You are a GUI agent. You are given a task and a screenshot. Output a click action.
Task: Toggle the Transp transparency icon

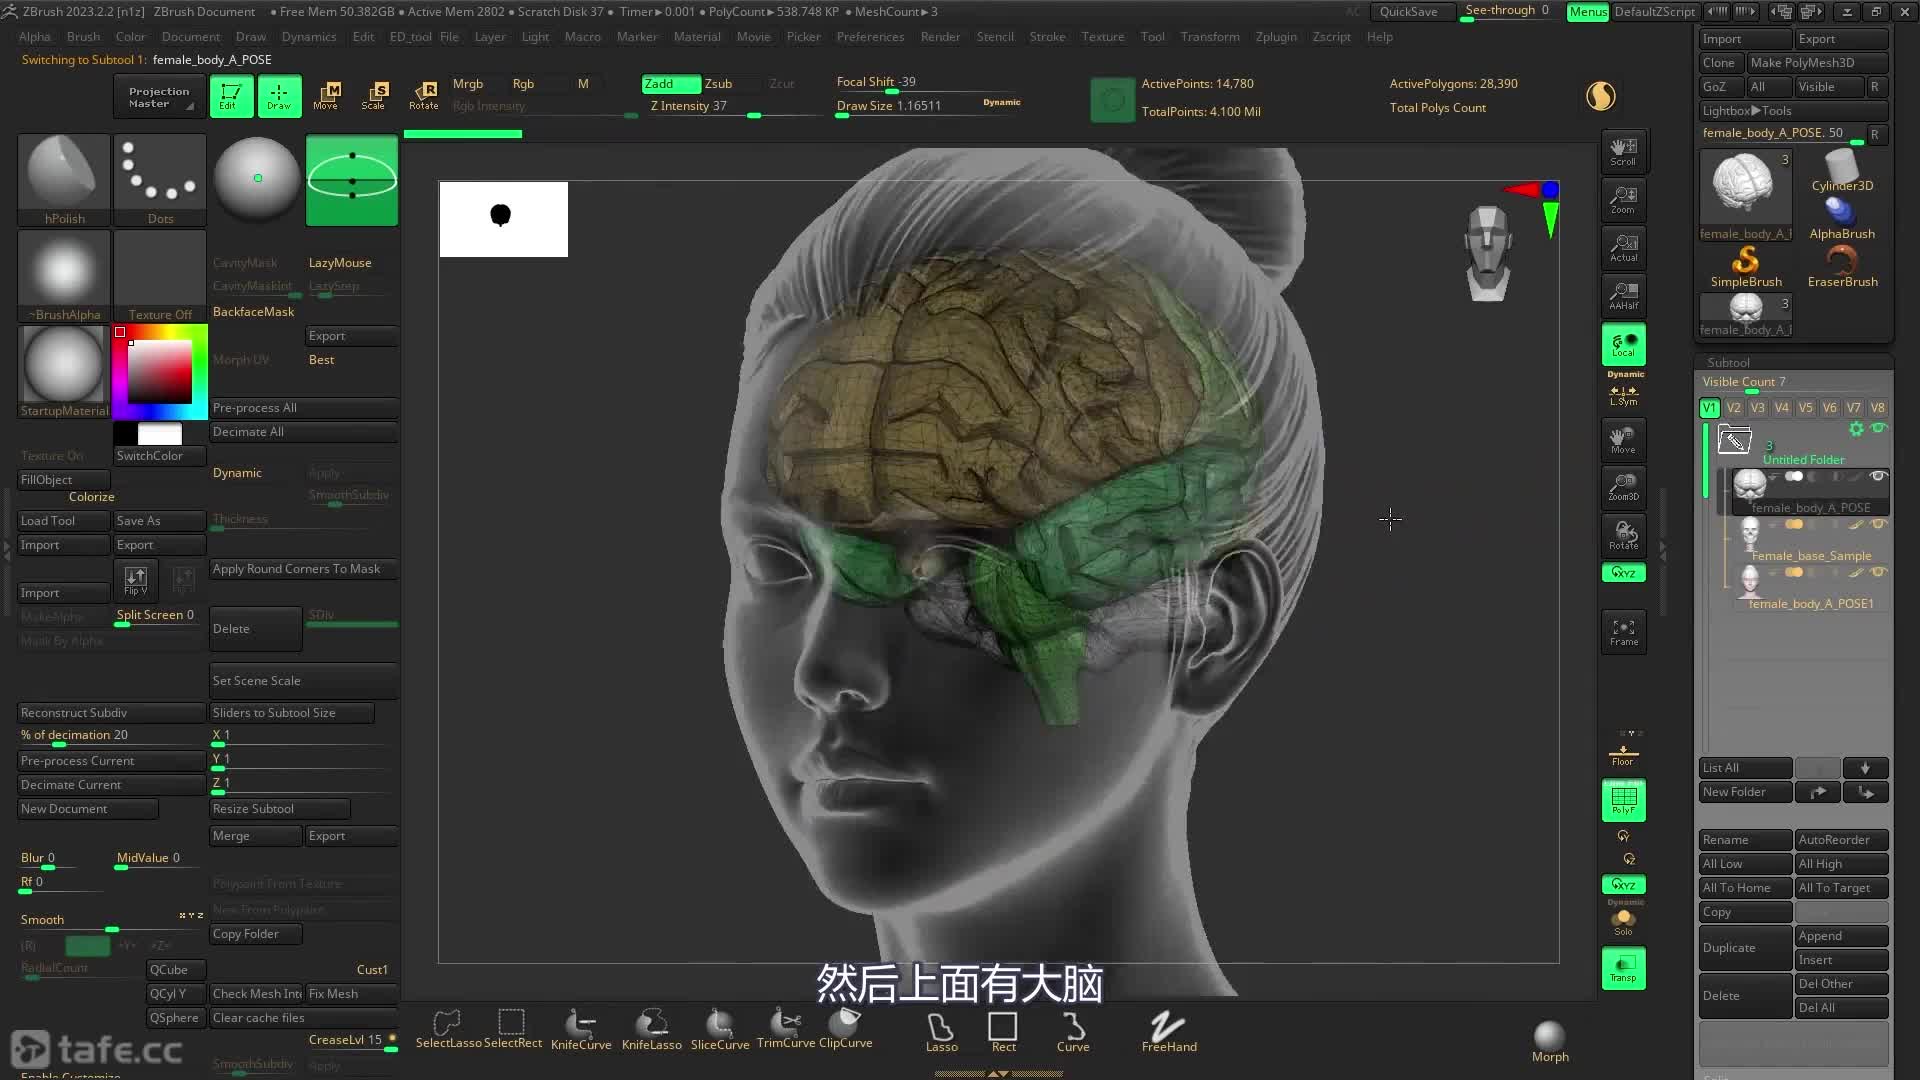[1623, 968]
